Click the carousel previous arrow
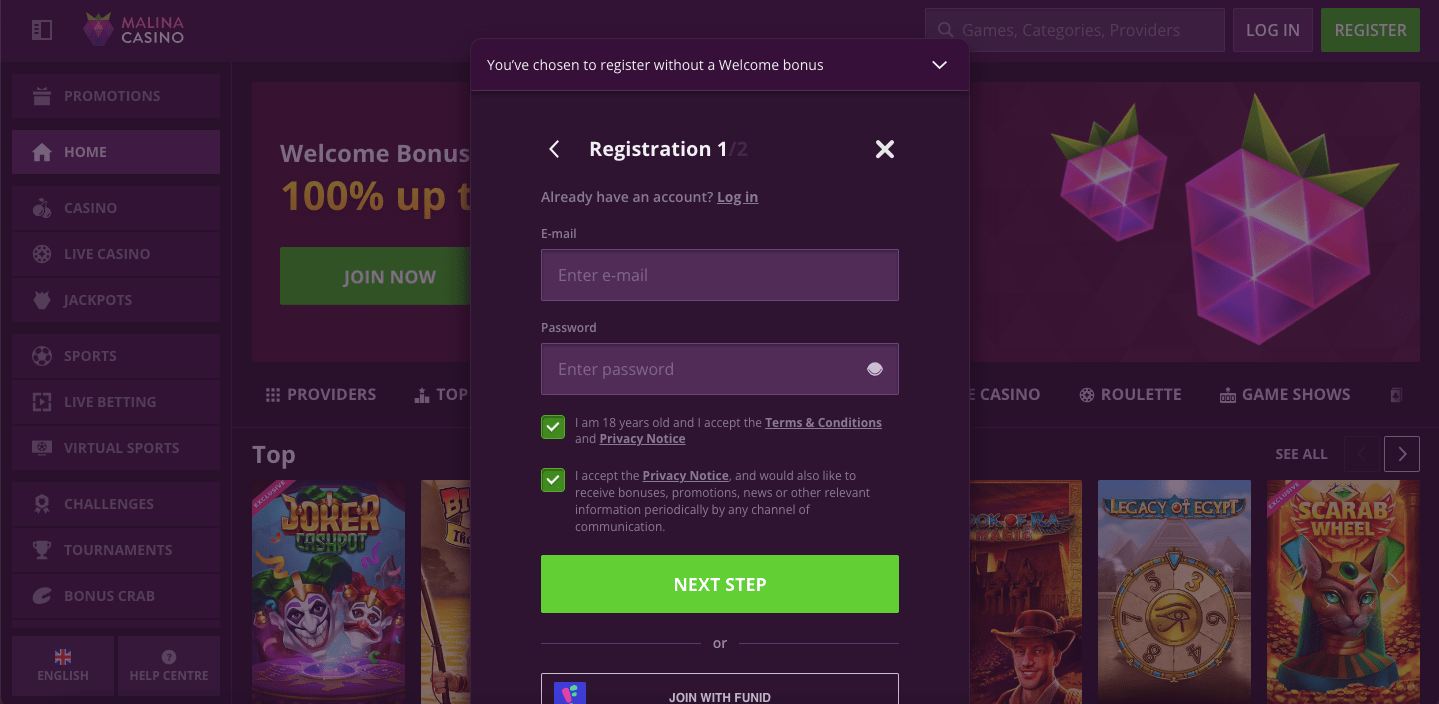 point(1360,453)
